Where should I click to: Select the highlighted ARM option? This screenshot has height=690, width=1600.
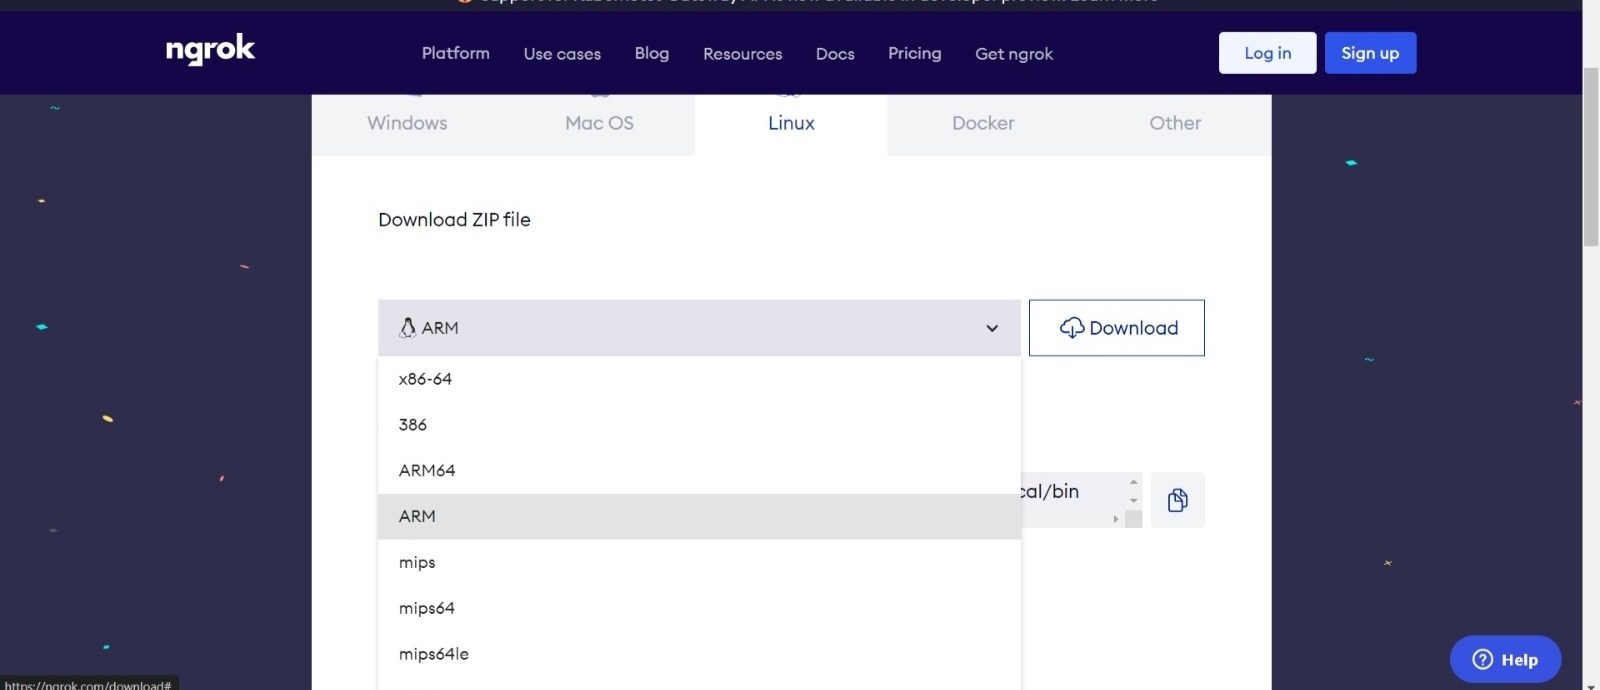pos(417,517)
